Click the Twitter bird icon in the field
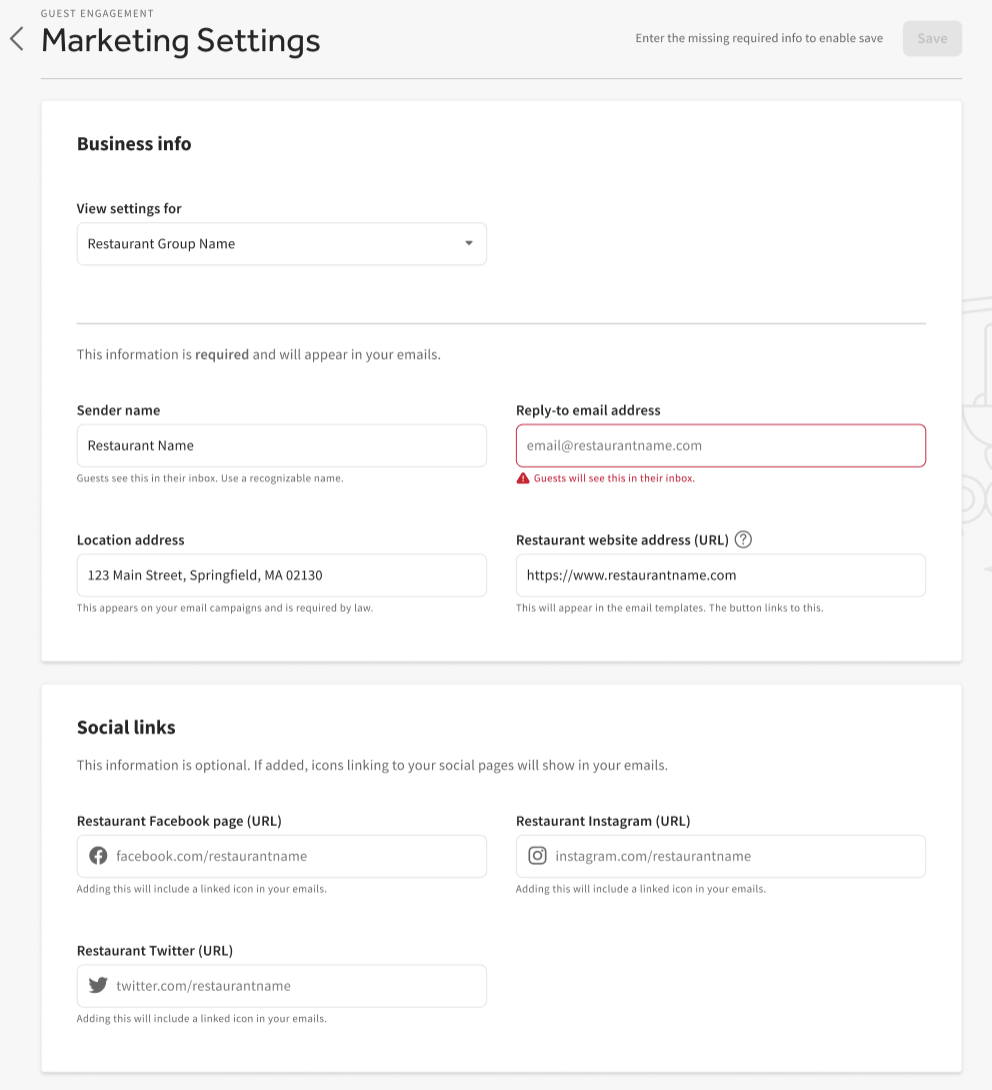Viewport: 992px width, 1090px height. [98, 985]
